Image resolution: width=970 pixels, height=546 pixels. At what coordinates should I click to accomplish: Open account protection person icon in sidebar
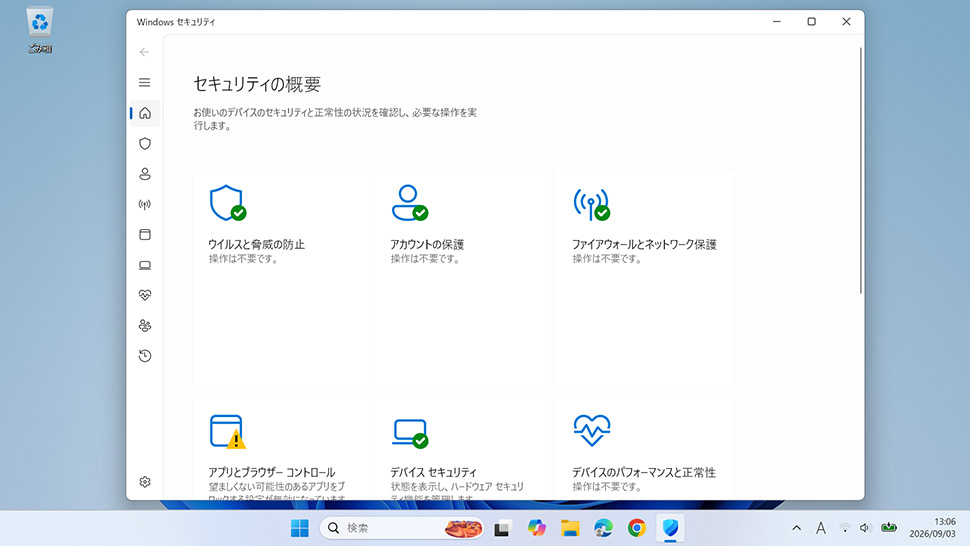[145, 174]
